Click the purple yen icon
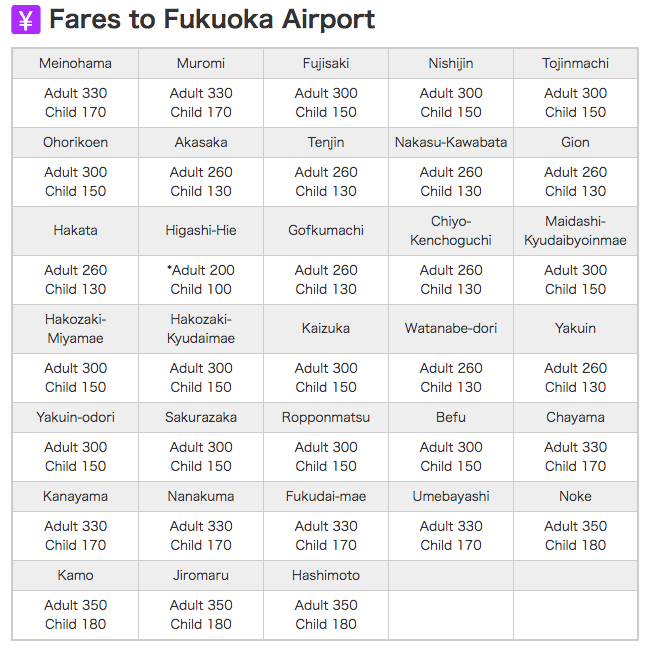650x653 pixels. coord(26,20)
